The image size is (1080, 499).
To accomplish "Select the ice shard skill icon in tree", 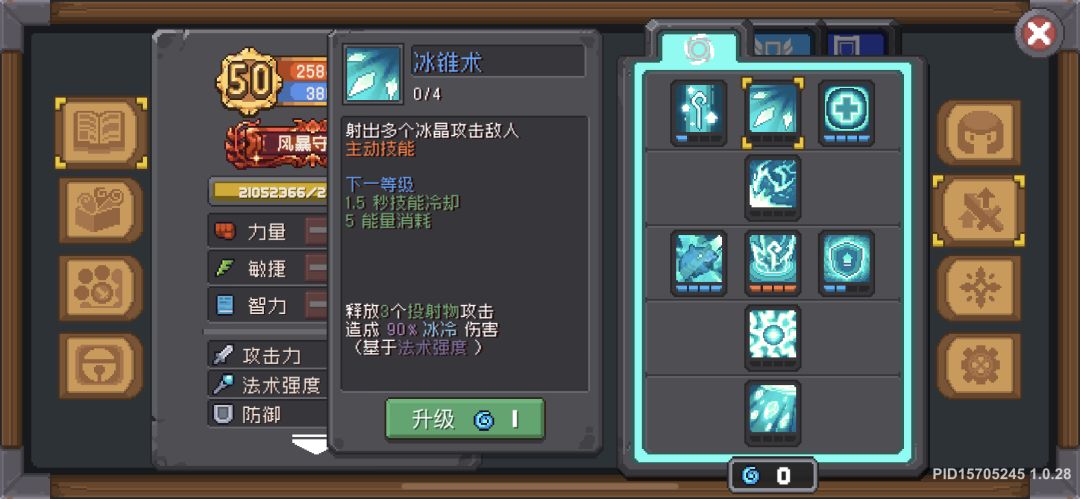I will click(x=772, y=113).
